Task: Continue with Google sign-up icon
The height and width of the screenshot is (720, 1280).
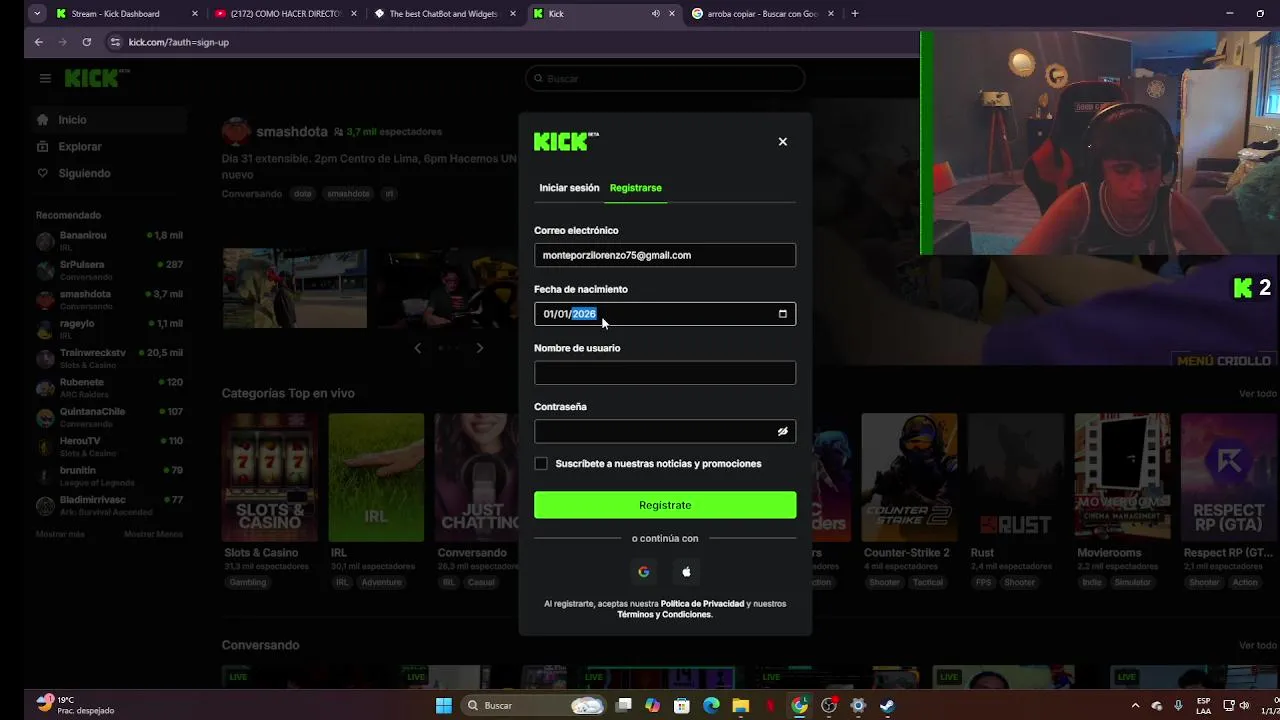Action: click(644, 572)
